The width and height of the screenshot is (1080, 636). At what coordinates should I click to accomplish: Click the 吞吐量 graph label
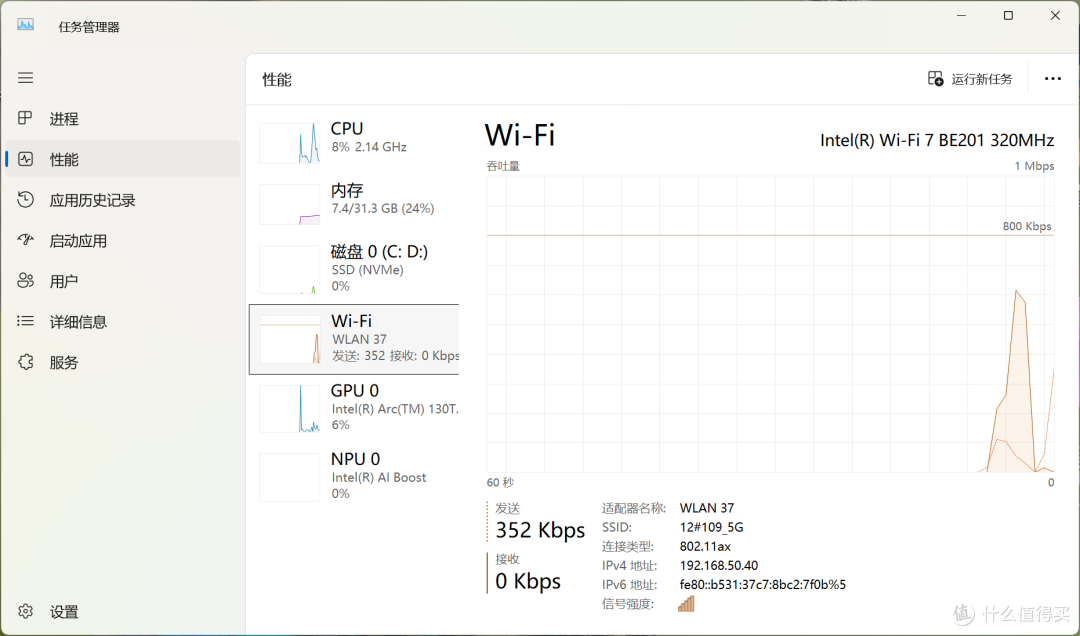(503, 166)
